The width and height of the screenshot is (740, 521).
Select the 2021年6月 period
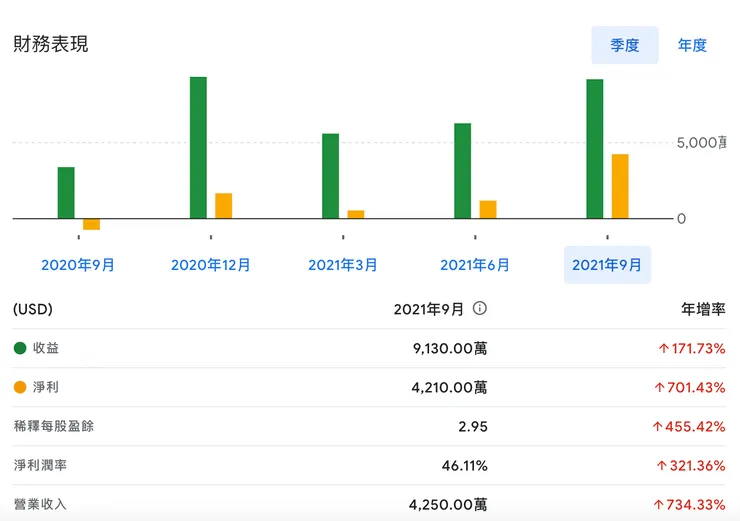(x=475, y=265)
